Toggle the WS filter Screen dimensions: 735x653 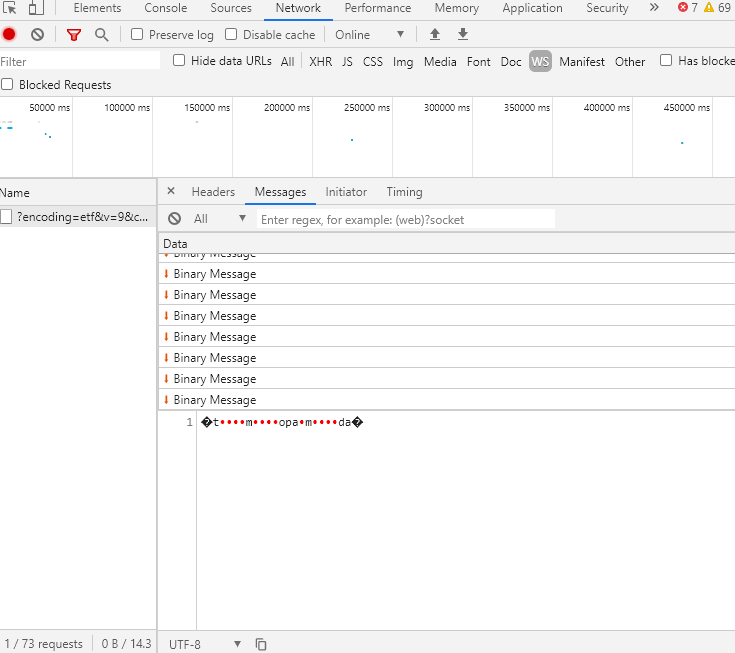540,61
